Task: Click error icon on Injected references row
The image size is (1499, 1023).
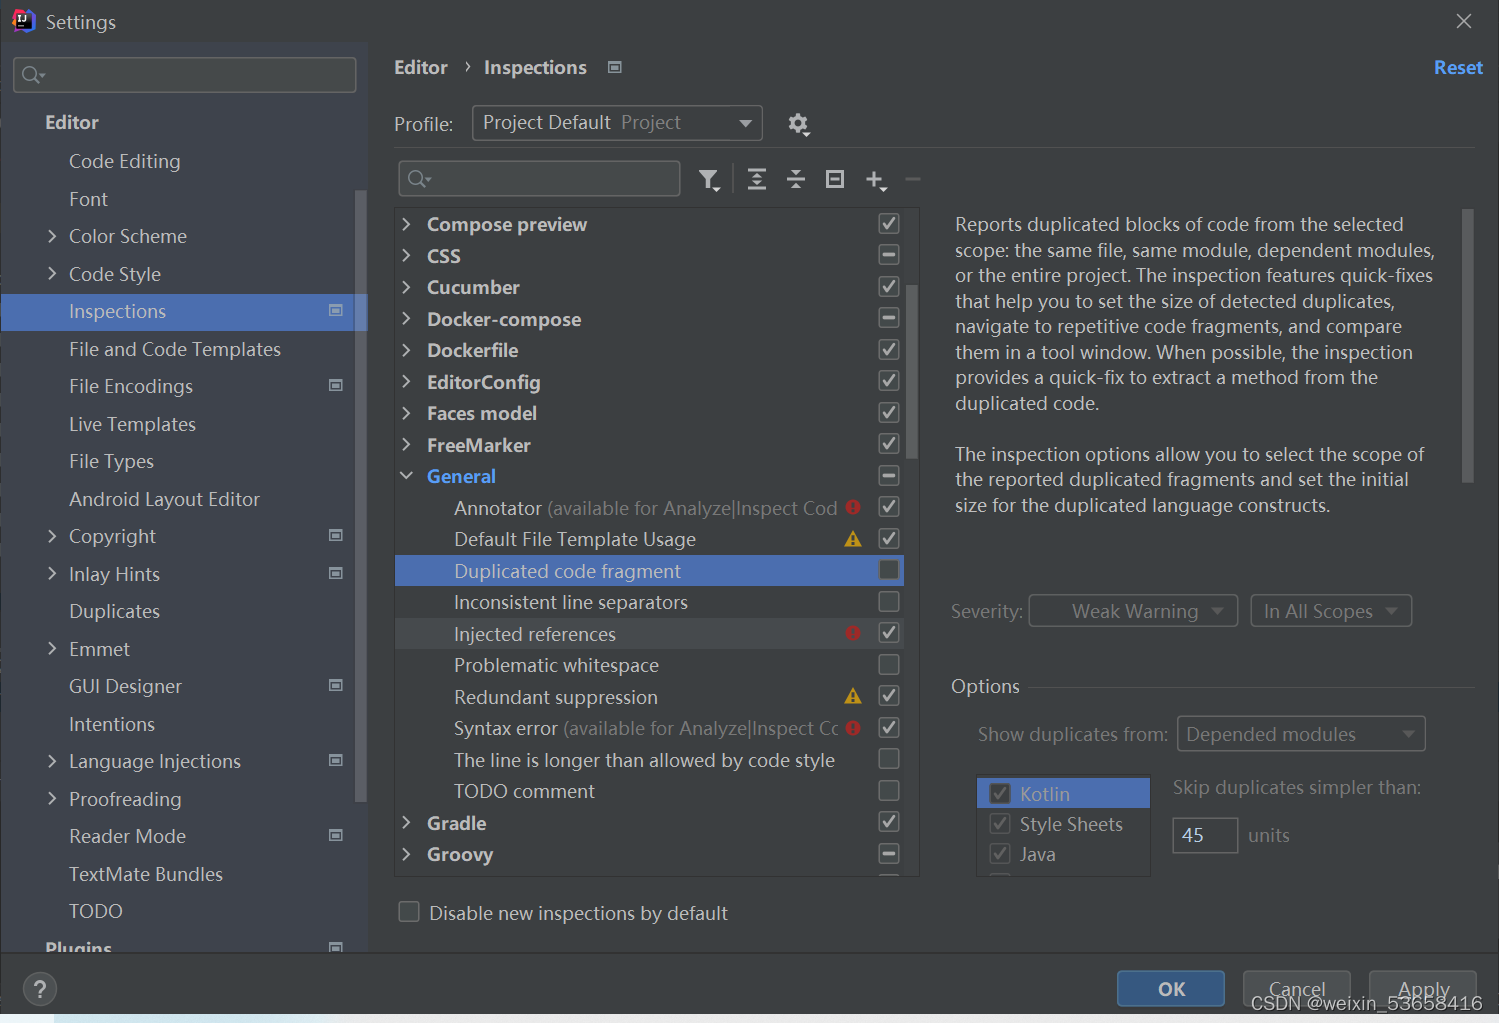Action: point(853,633)
